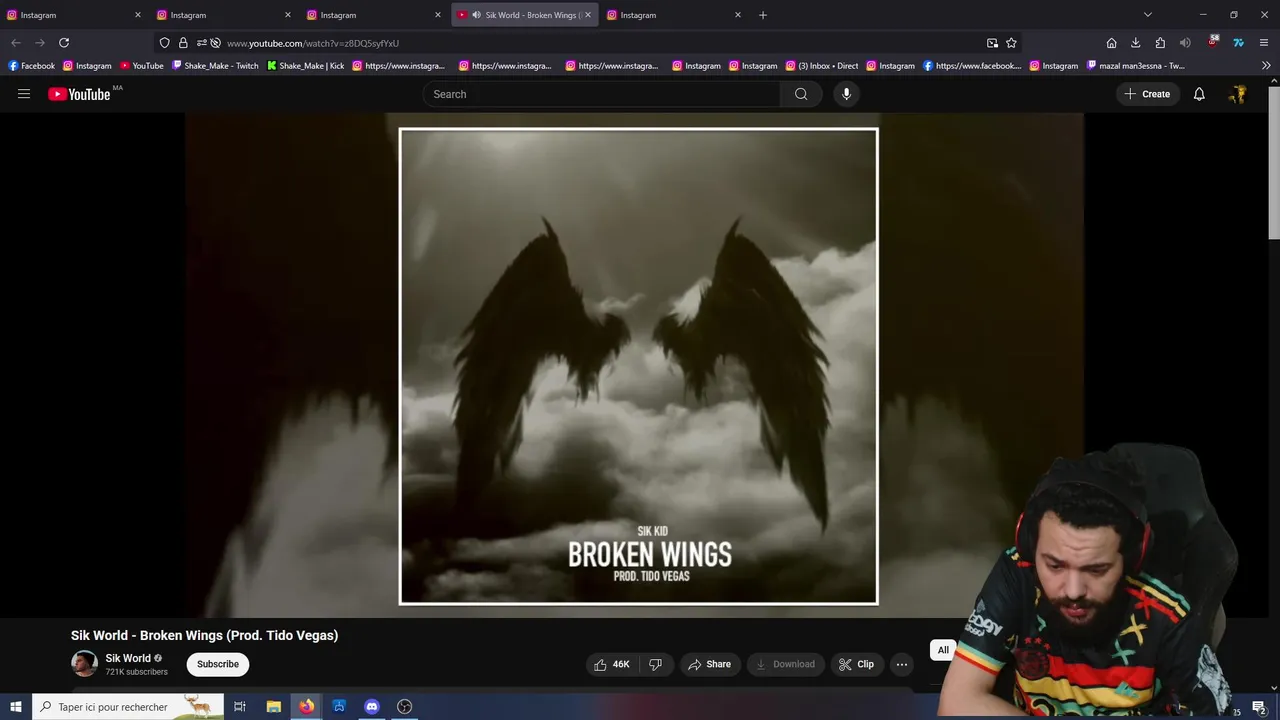Image resolution: width=1280 pixels, height=720 pixels.
Task: Click the search magnifier button
Action: click(x=801, y=94)
